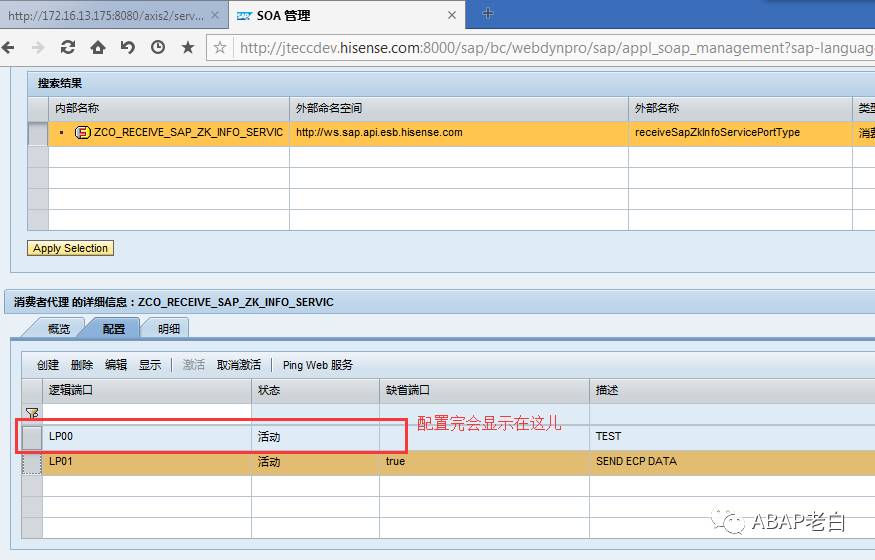Click the 状态 column header

(x=315, y=390)
